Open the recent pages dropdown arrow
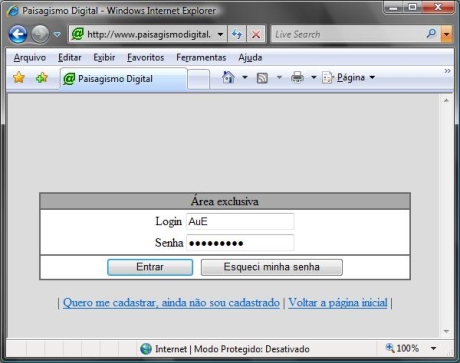Image resolution: width=460 pixels, height=363 pixels. (57, 34)
